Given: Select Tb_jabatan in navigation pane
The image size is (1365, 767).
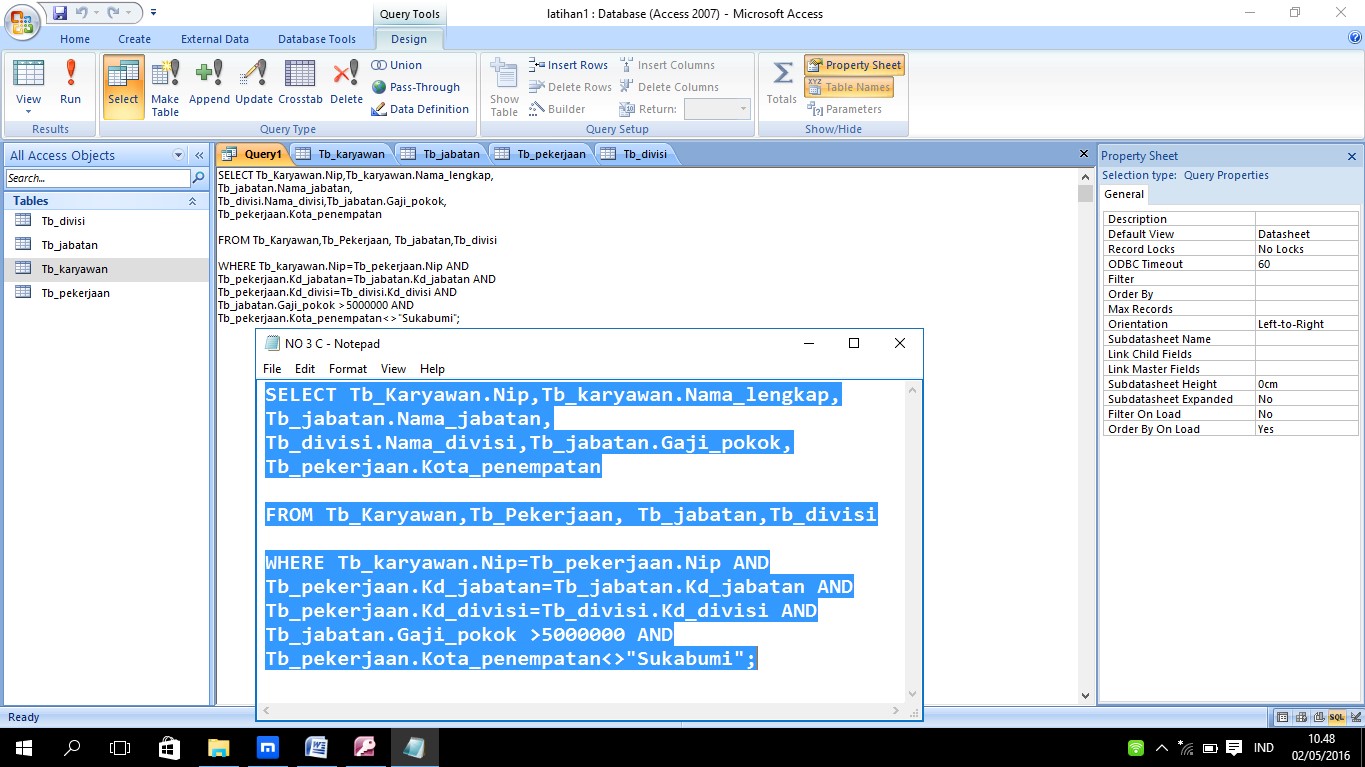Looking at the screenshot, I should pos(107,244).
